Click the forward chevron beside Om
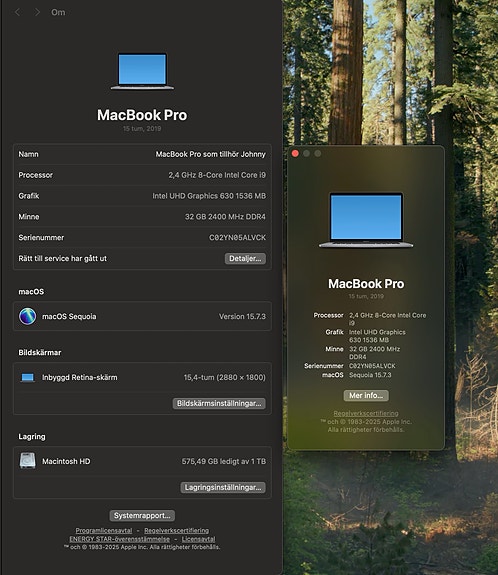The height and width of the screenshot is (575, 498). coord(37,12)
